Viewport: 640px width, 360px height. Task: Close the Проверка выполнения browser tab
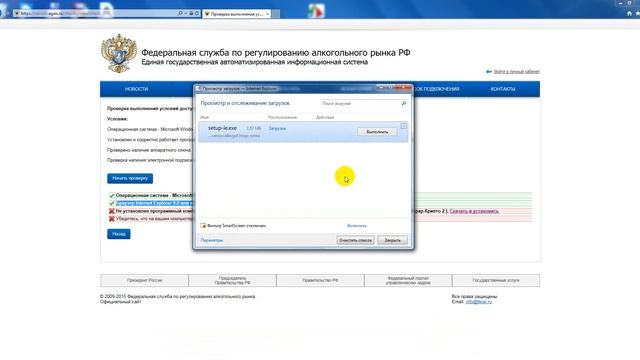click(267, 14)
